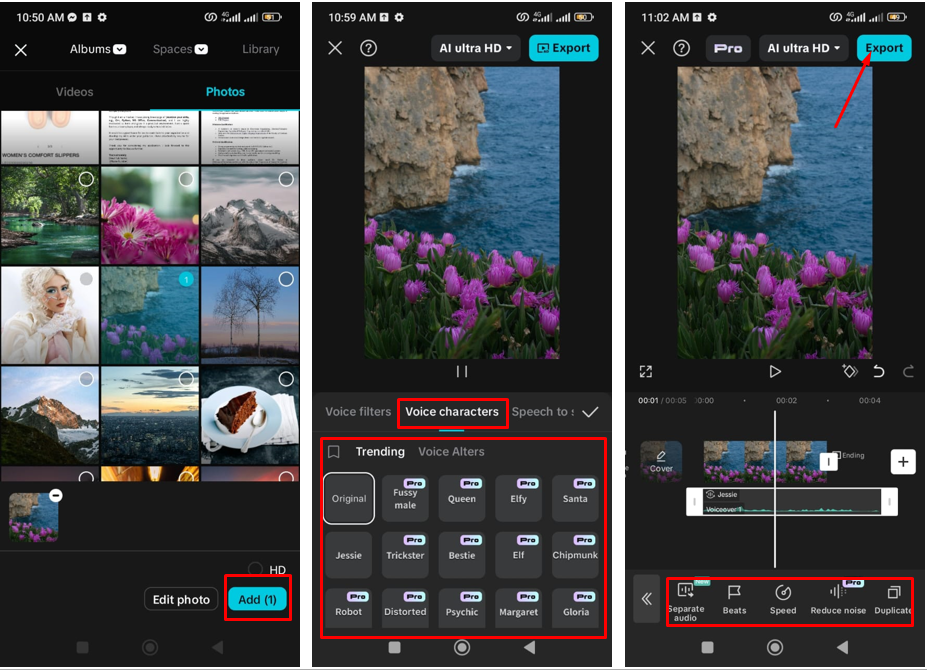Tap the Separate audio tool

pos(686,601)
